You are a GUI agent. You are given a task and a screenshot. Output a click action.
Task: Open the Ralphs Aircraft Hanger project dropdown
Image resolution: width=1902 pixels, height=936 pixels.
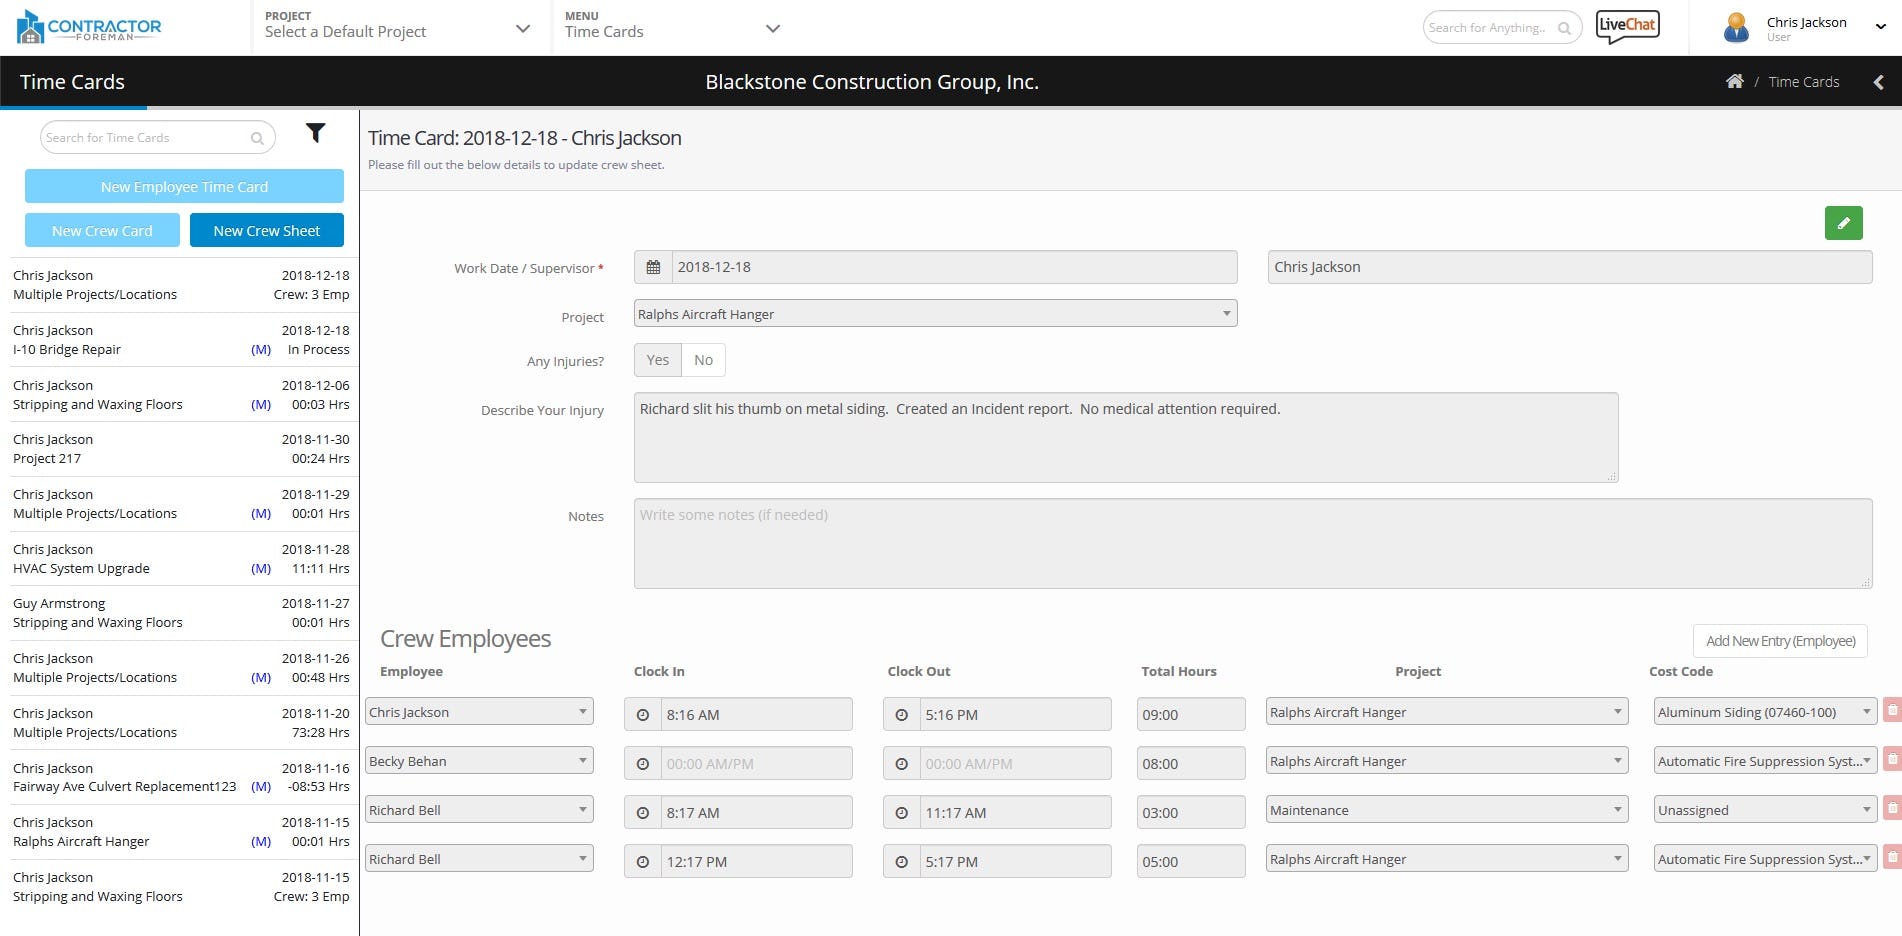coord(935,314)
